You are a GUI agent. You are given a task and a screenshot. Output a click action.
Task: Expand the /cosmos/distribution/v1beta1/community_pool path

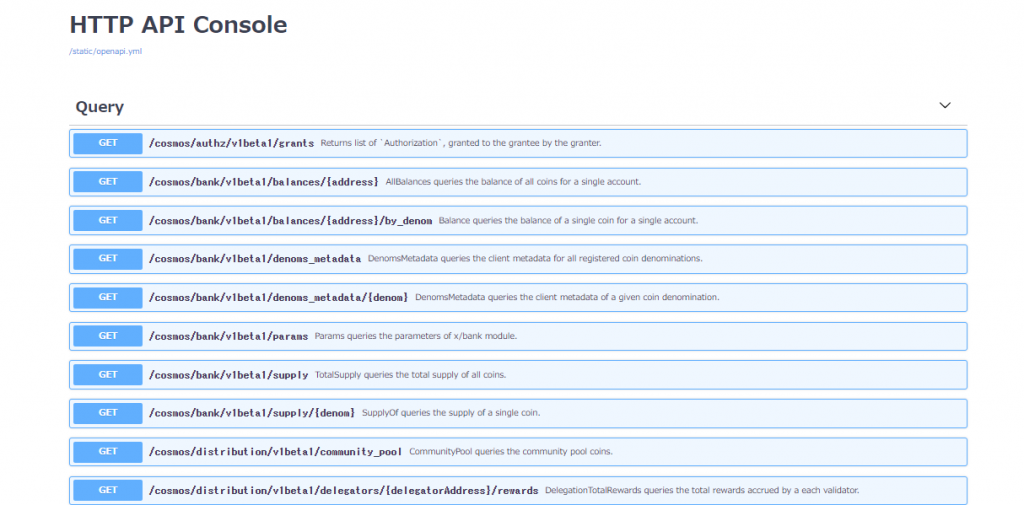(275, 452)
